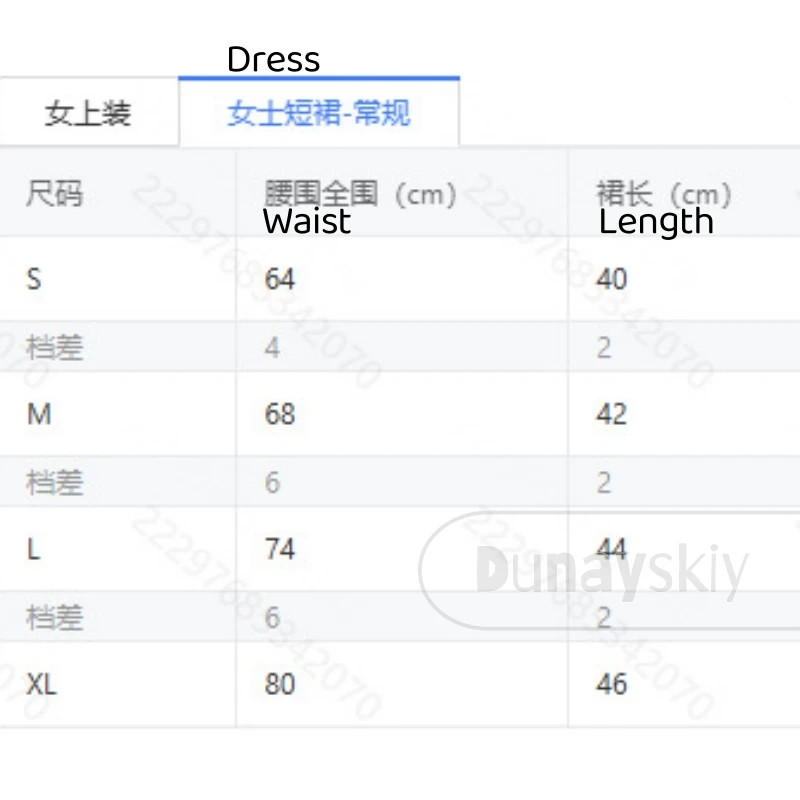Click waist value 74 for size L
Screen dimensions: 800x800
(x=280, y=549)
